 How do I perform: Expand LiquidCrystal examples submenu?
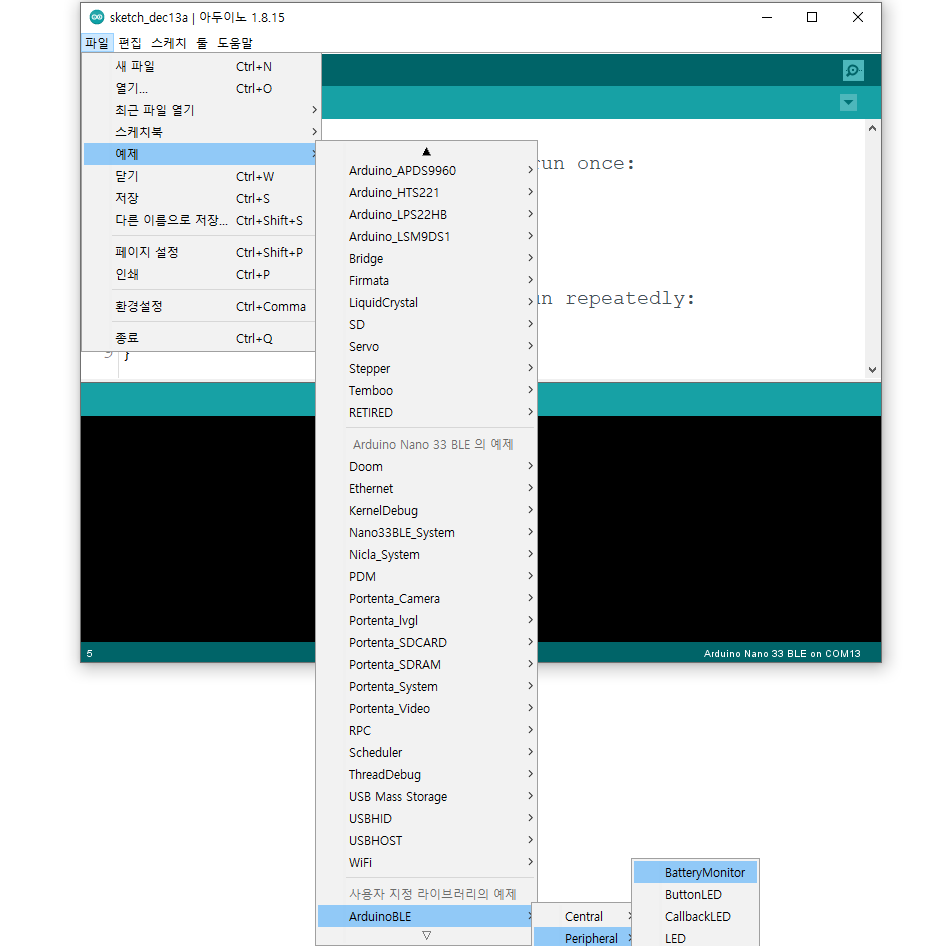pyautogui.click(x=427, y=302)
